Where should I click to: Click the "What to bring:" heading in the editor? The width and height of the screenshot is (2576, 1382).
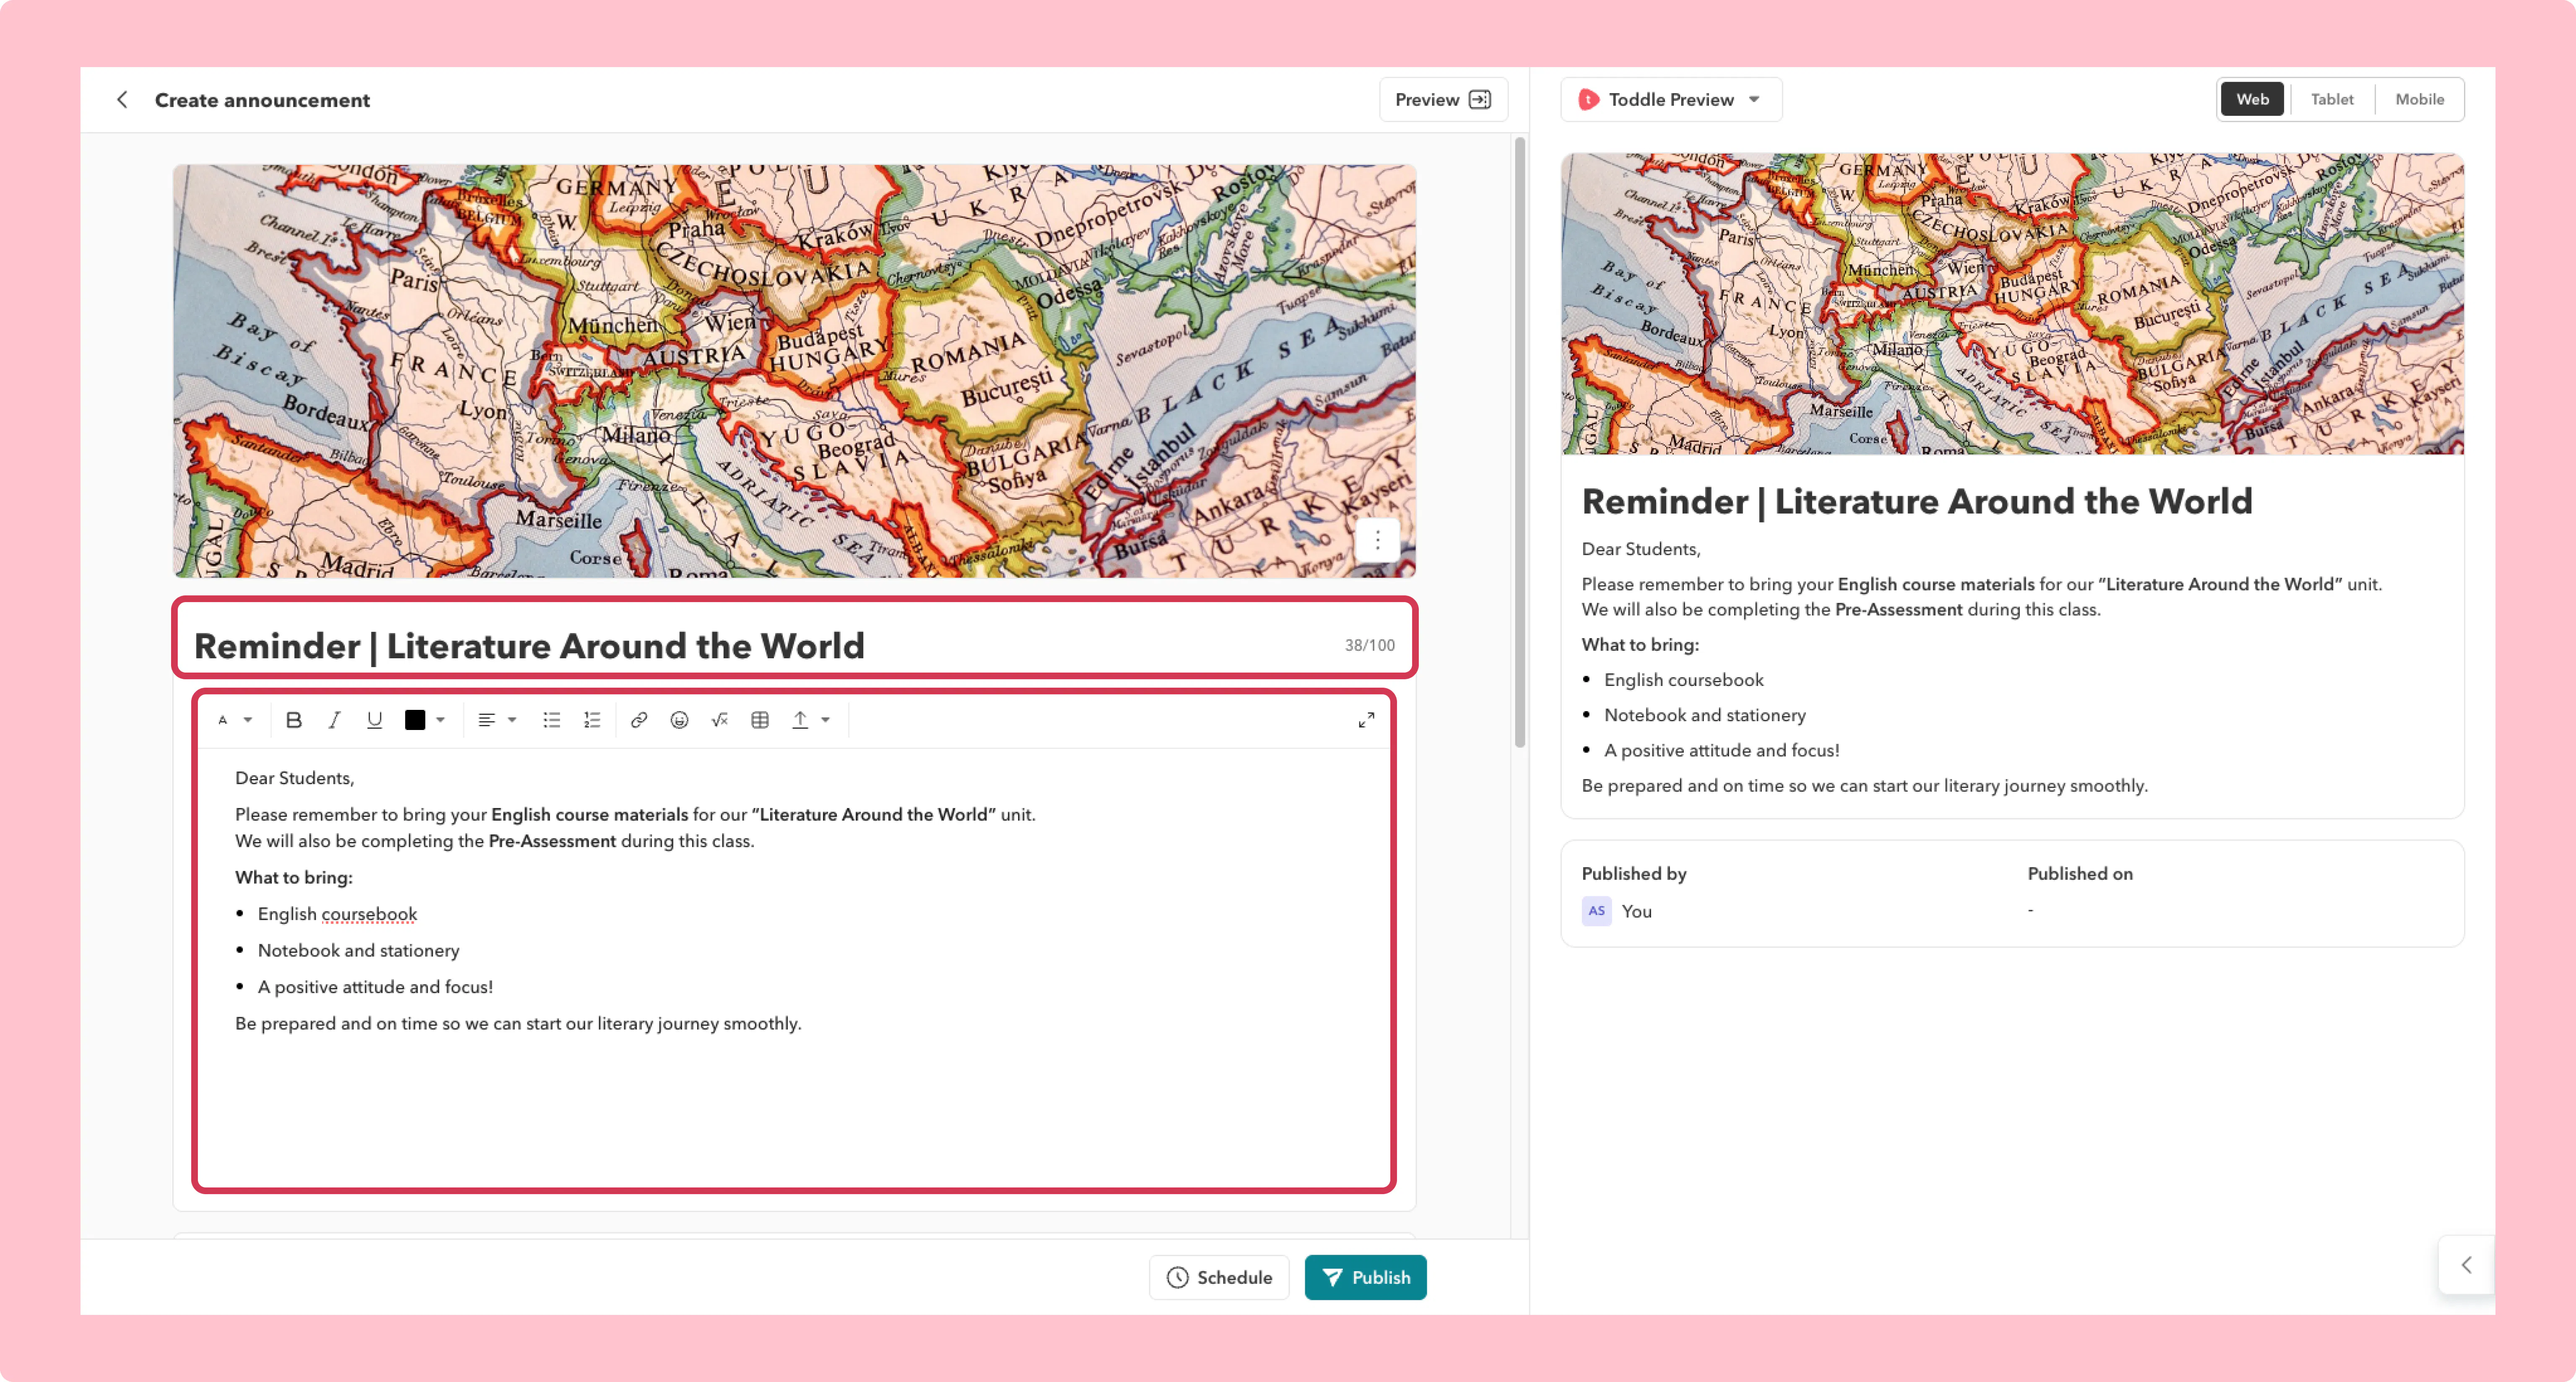294,877
